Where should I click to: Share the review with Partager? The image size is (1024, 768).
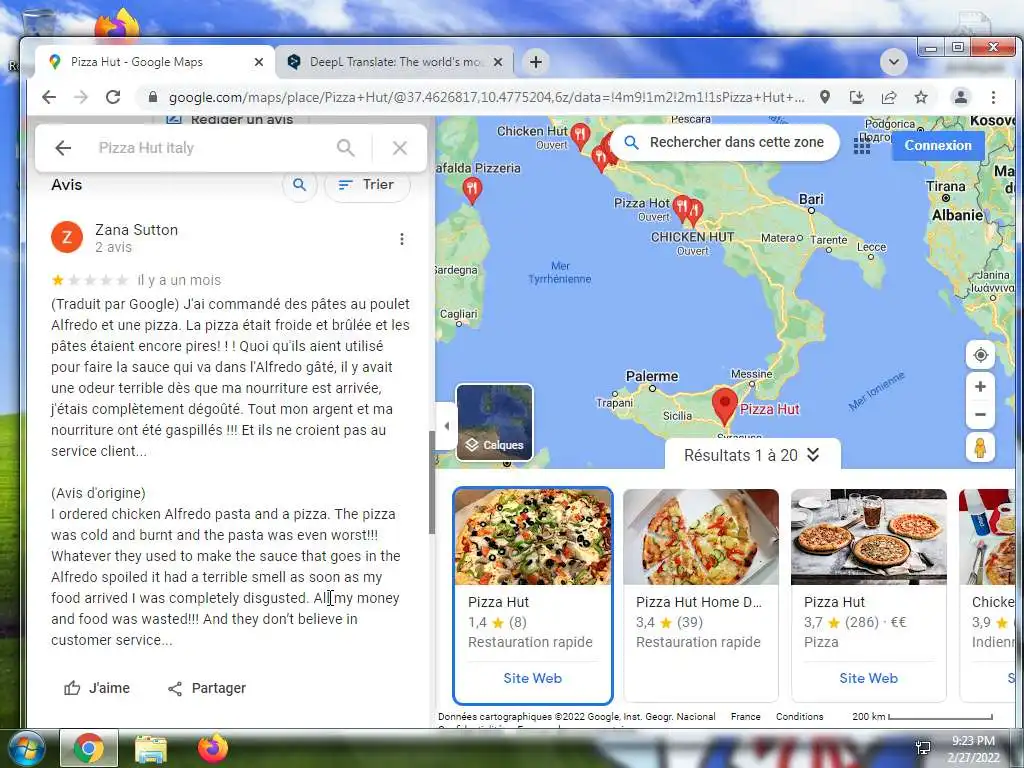(x=207, y=688)
